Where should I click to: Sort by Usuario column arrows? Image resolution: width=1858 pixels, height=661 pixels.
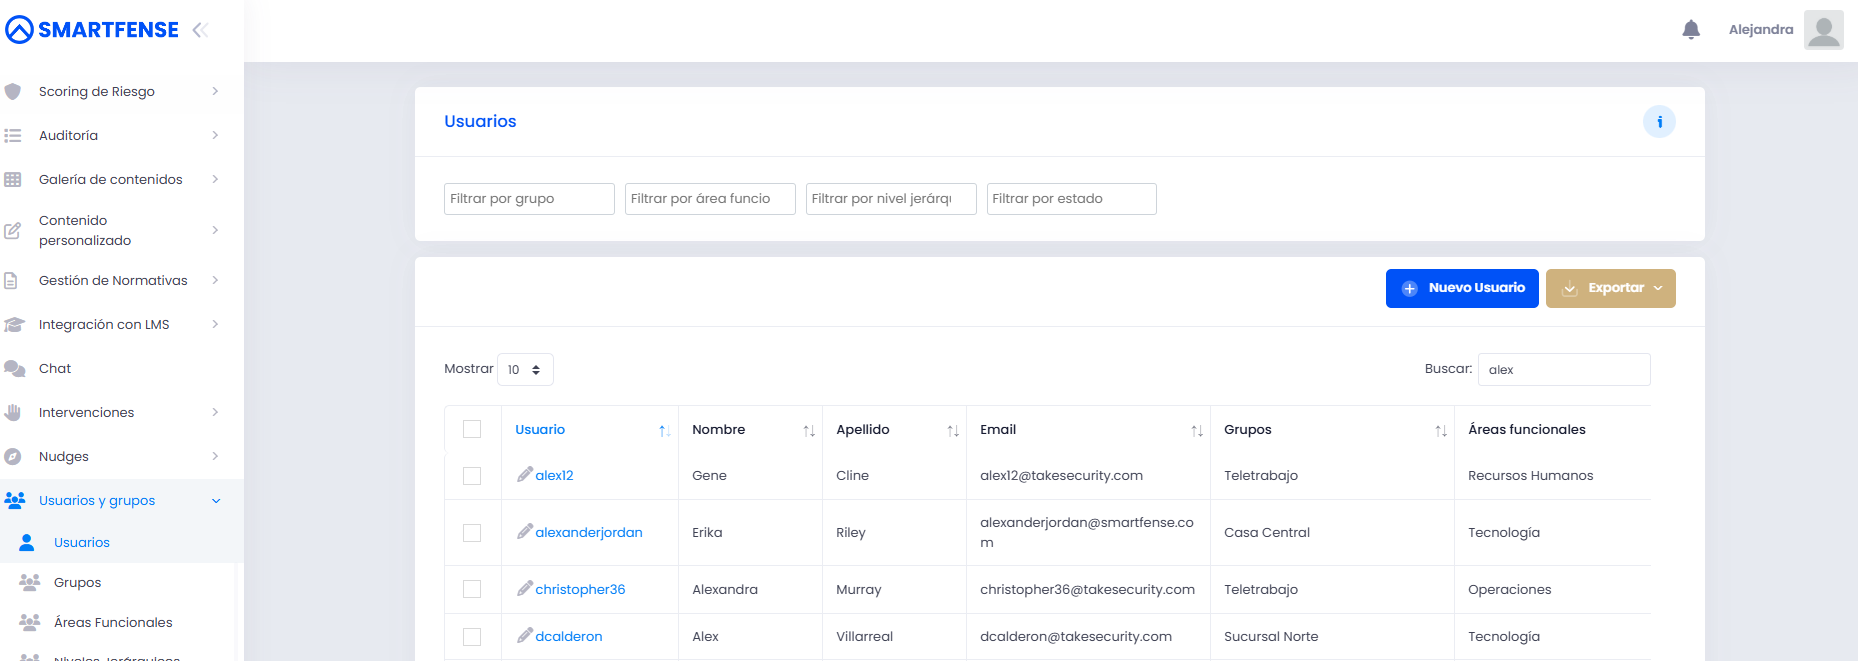(x=664, y=431)
